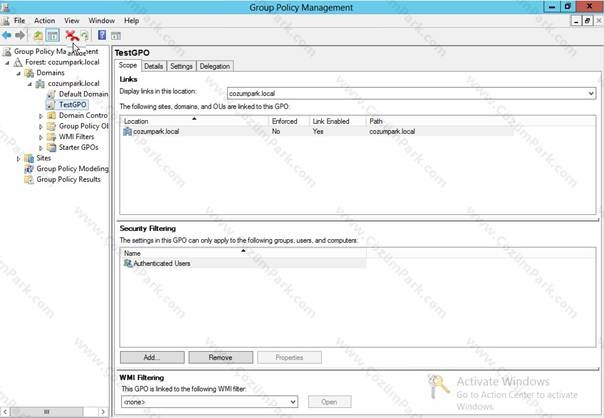Expand the Sites tree node
The image size is (604, 418).
18,158
